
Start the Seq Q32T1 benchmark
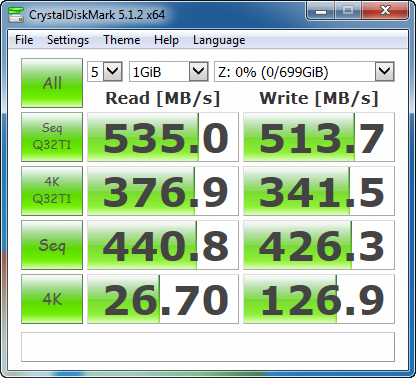[x=52, y=137]
